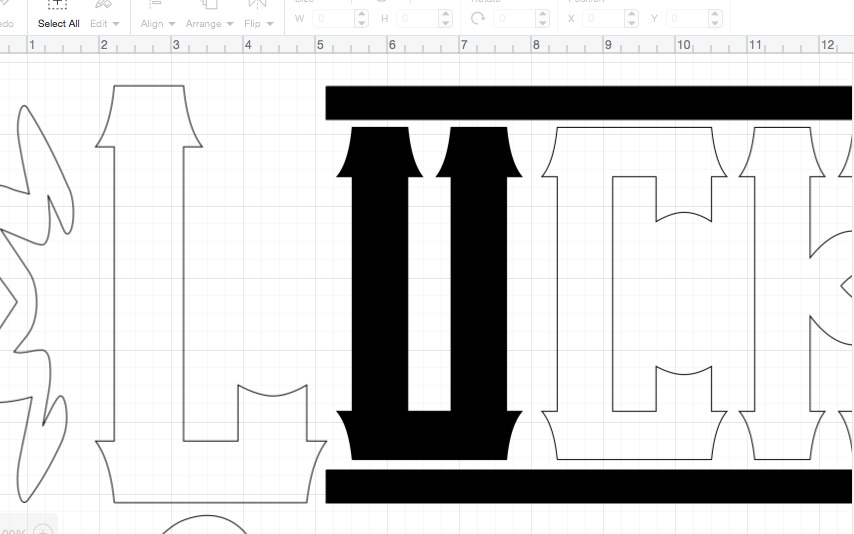Screen dimensions: 854x534
Task: Increase rotation with Rotate stepper up arrow
Action: tap(542, 14)
